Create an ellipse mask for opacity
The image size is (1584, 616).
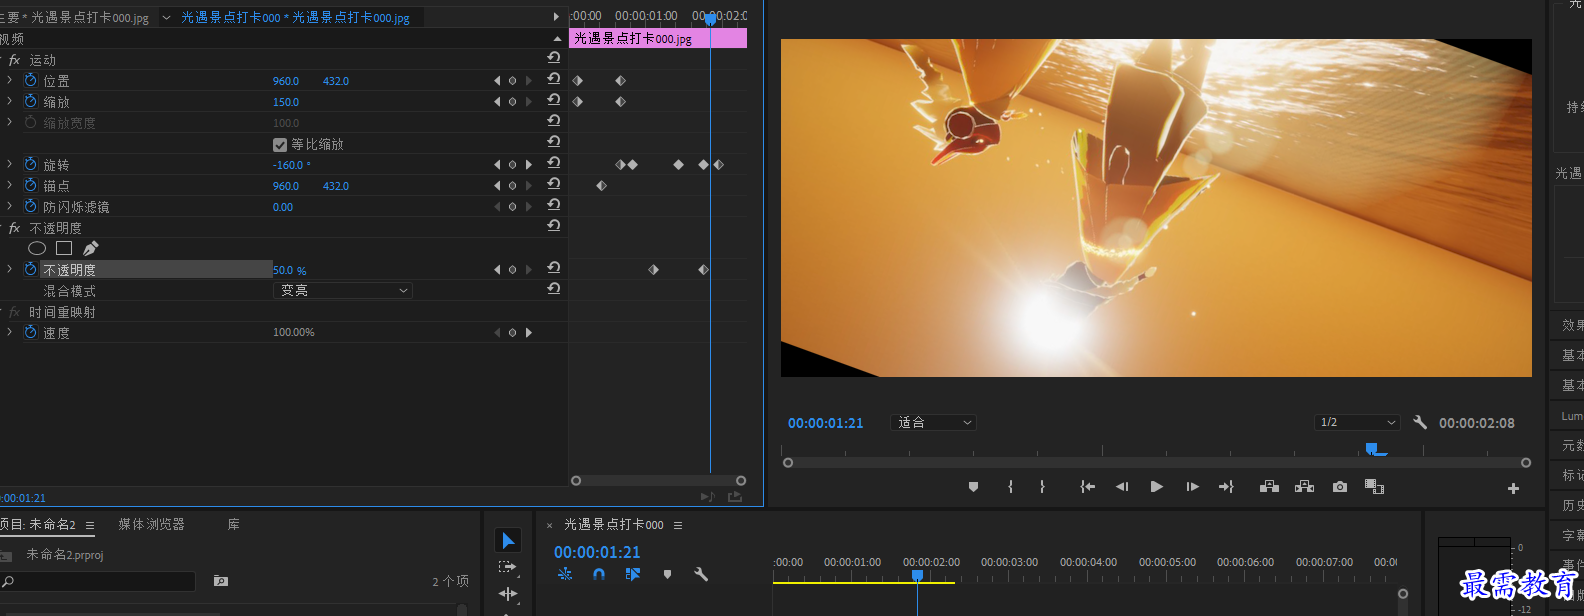click(x=37, y=248)
